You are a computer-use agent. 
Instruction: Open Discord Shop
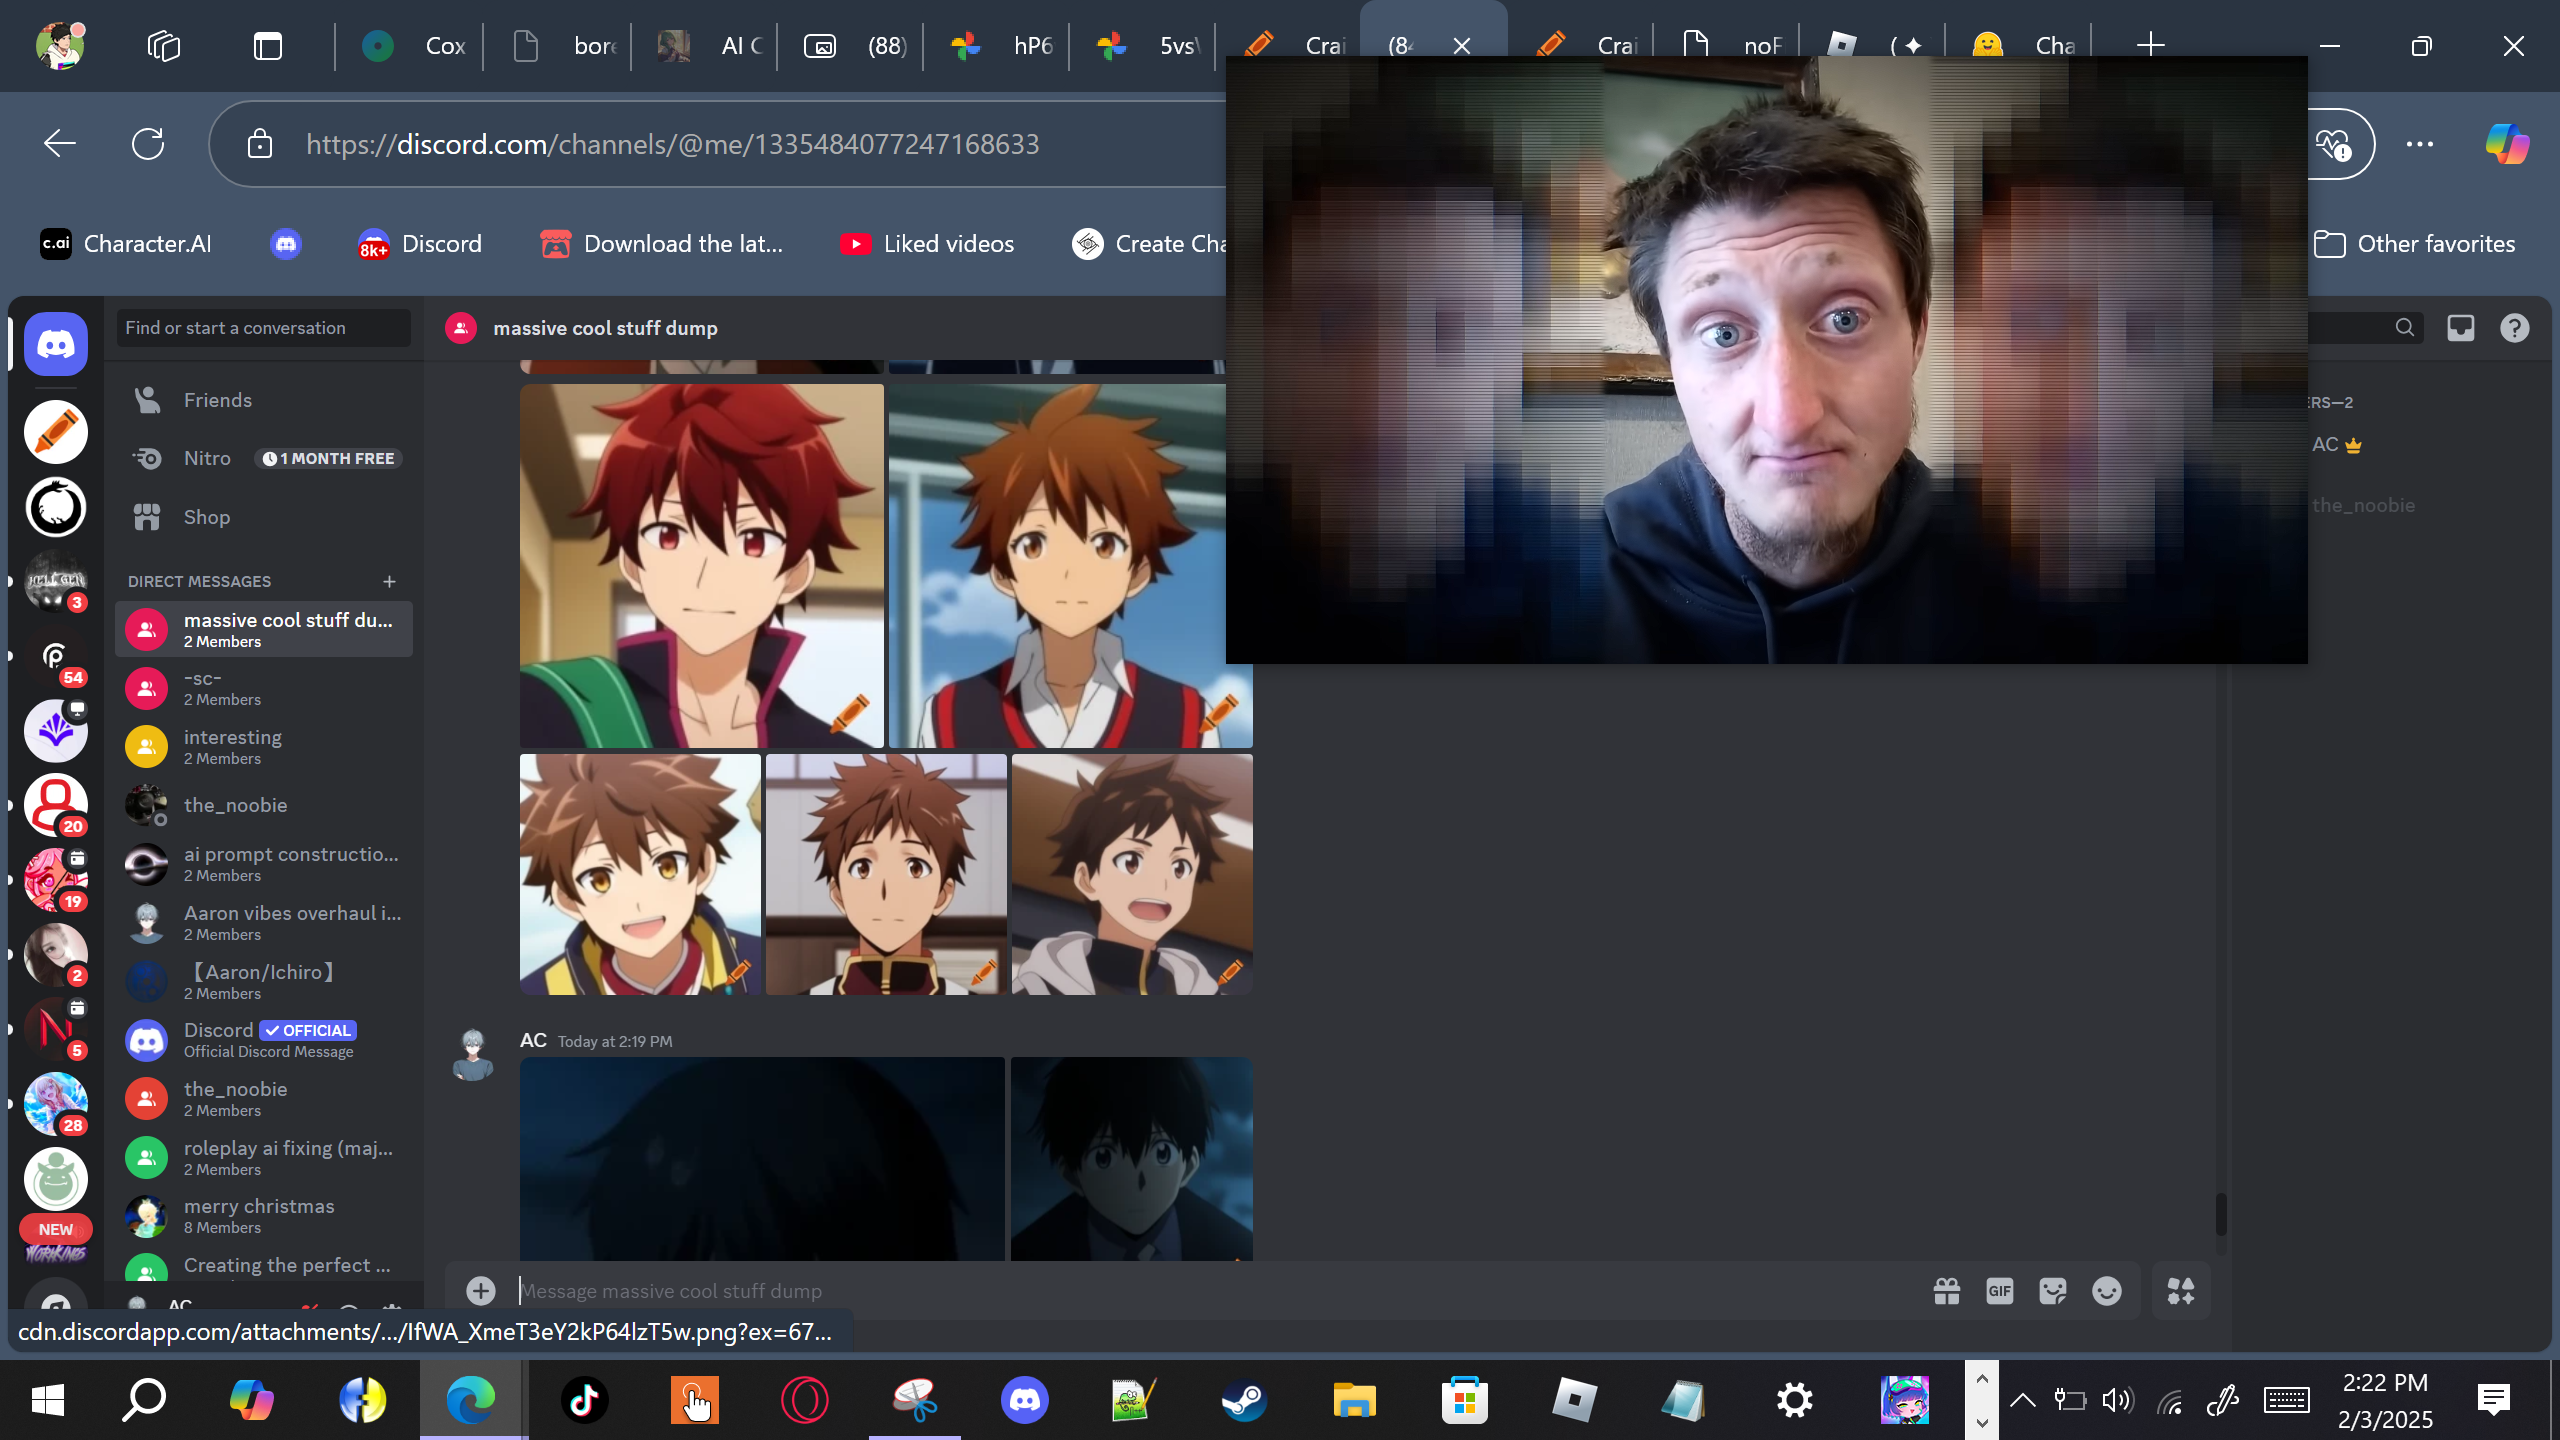pyautogui.click(x=264, y=517)
